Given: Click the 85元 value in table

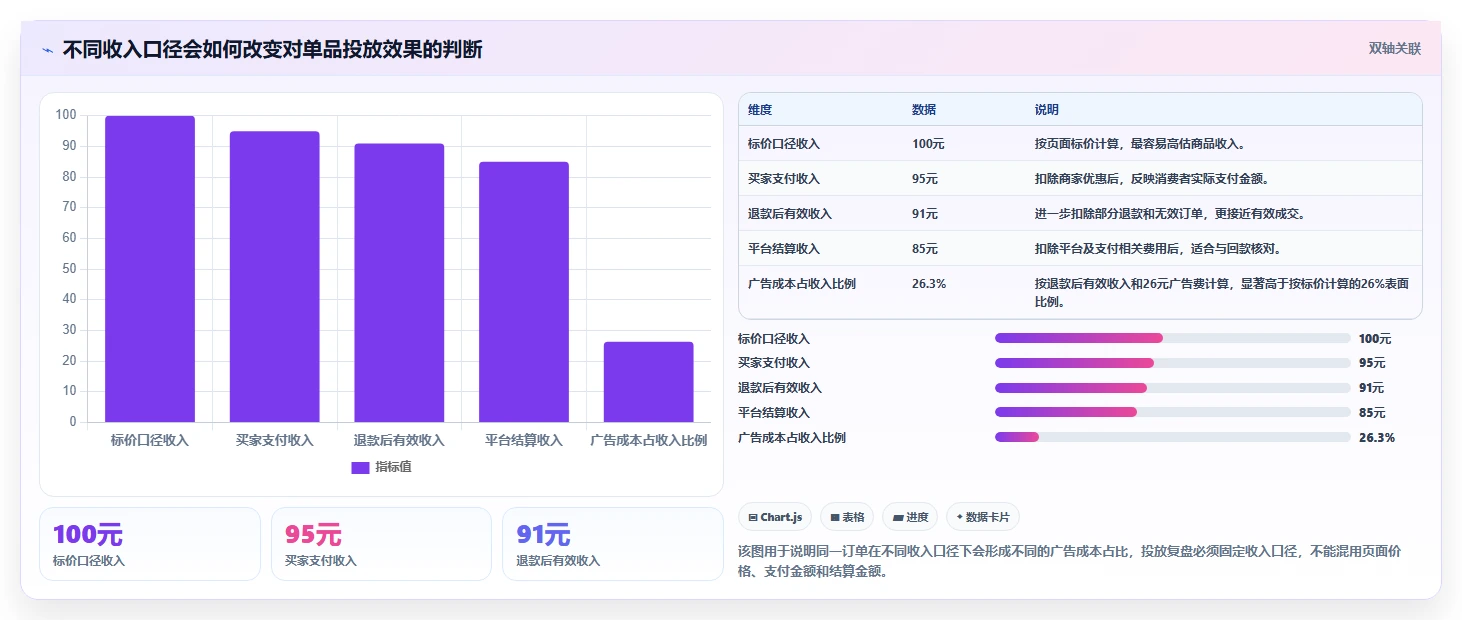Looking at the screenshot, I should [x=925, y=249].
